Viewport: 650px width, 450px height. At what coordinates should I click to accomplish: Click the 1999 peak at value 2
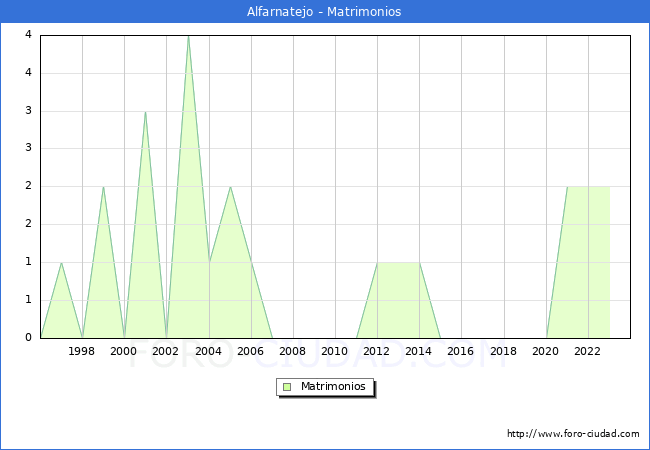pos(103,187)
